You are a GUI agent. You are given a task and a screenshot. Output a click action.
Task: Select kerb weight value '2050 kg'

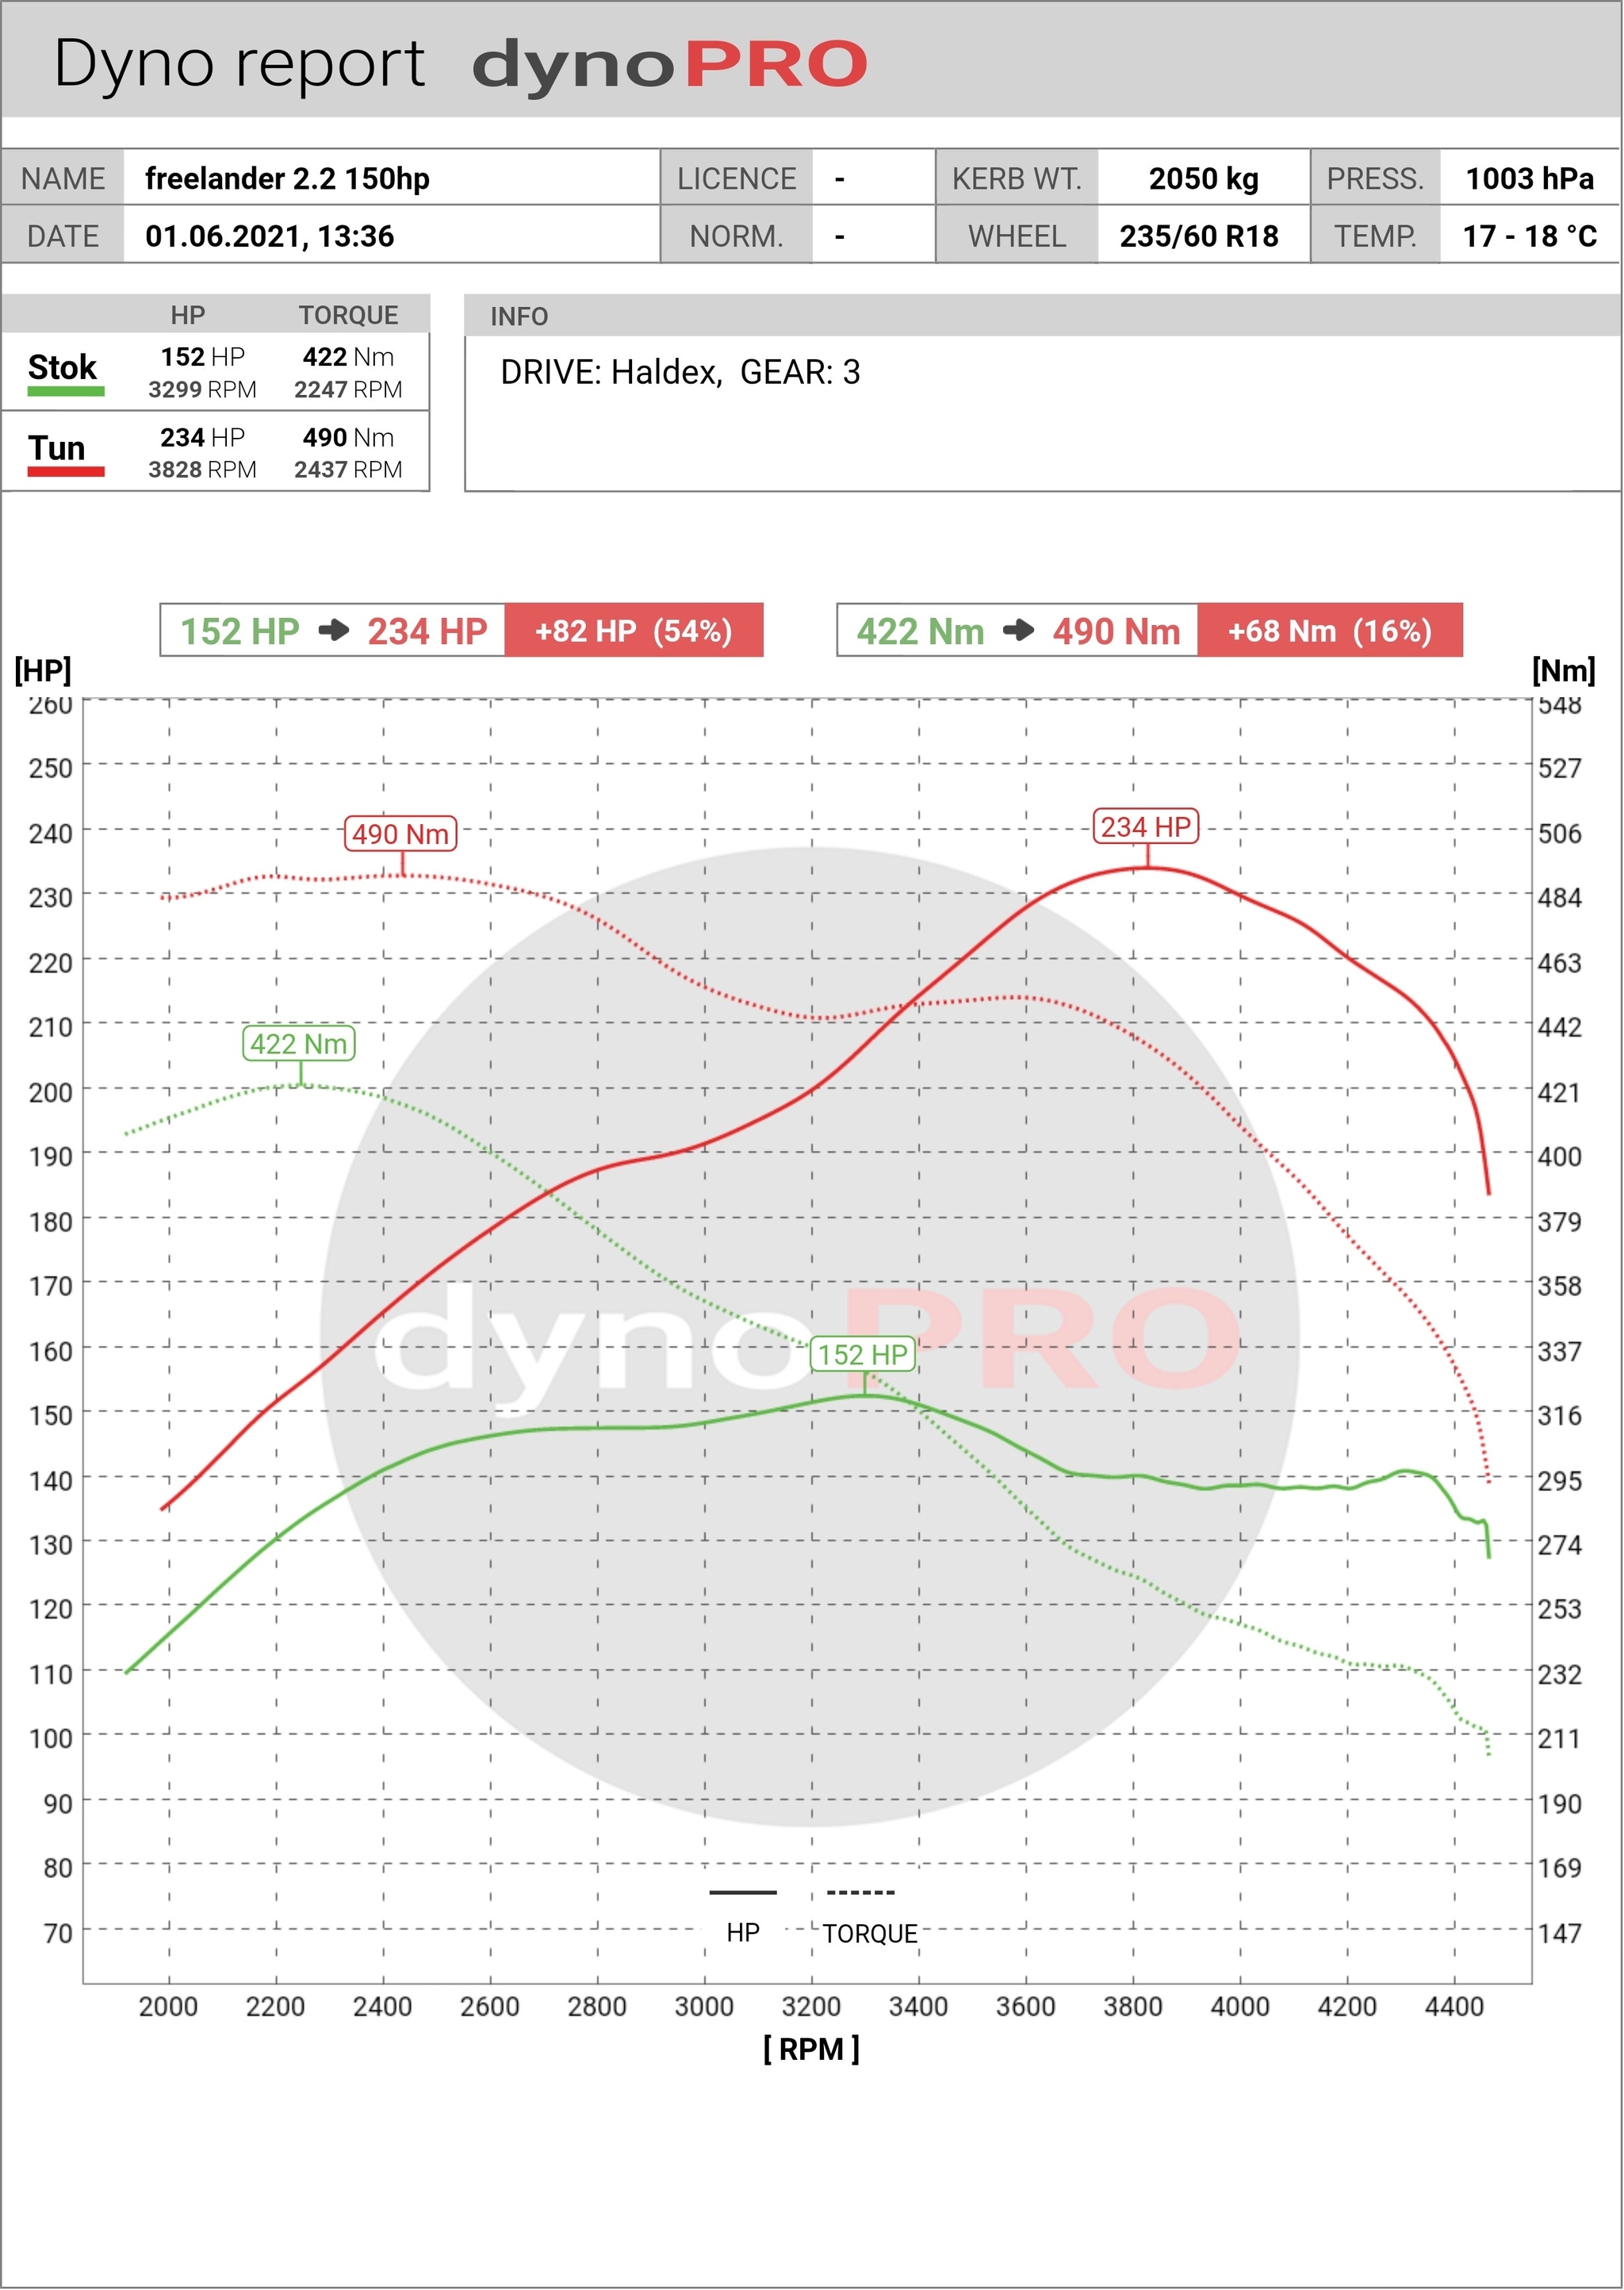click(x=1204, y=179)
